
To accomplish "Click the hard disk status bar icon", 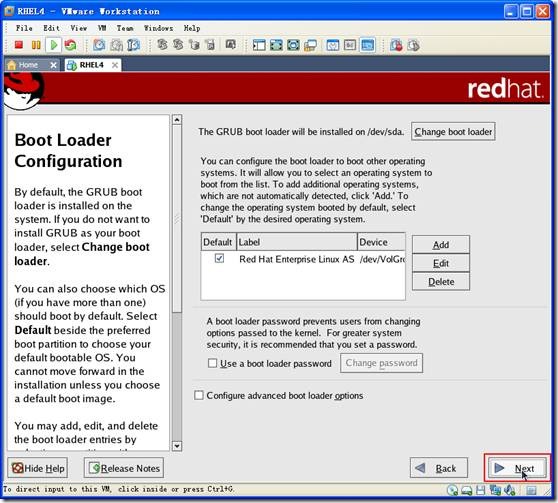I will [467, 491].
